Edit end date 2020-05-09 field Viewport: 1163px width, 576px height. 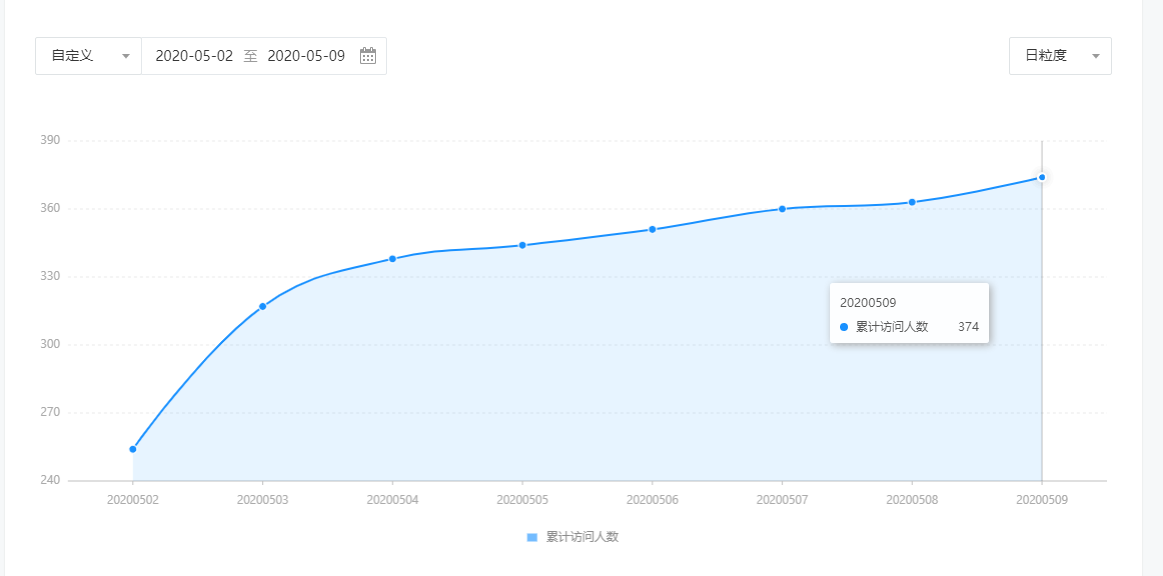(x=306, y=56)
